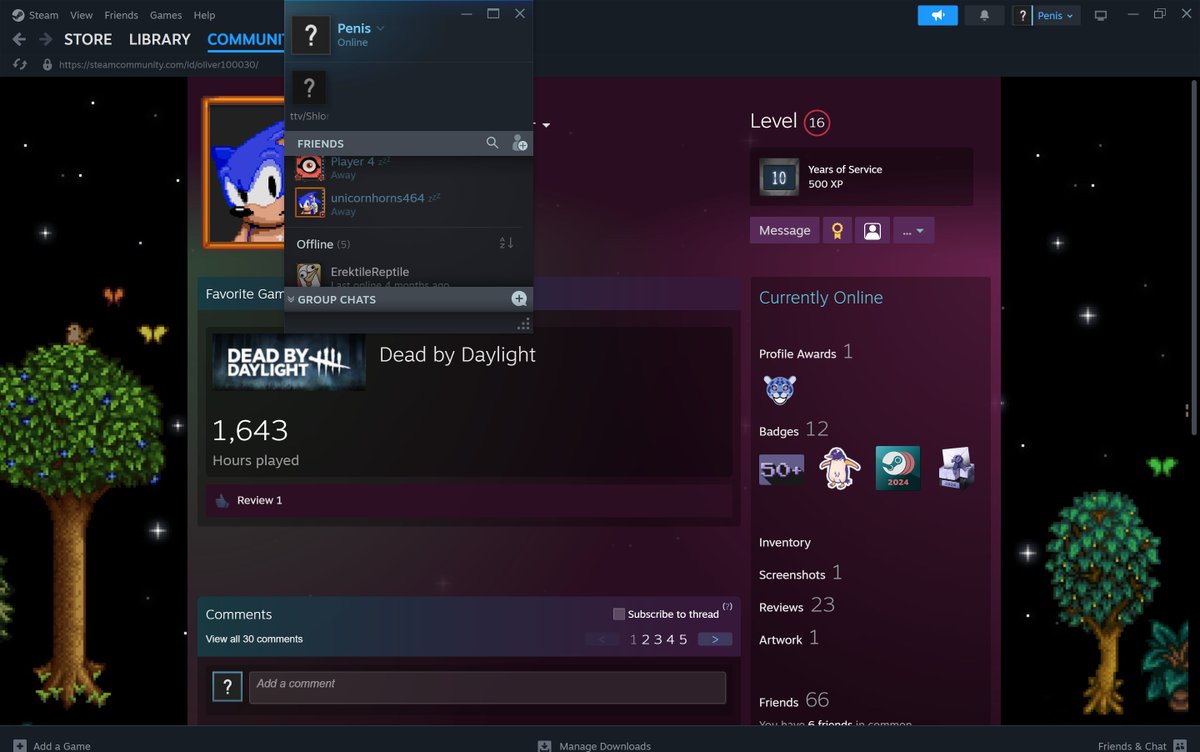Click the resize grip dots of the friends window
The width and height of the screenshot is (1200, 752).
coord(523,324)
